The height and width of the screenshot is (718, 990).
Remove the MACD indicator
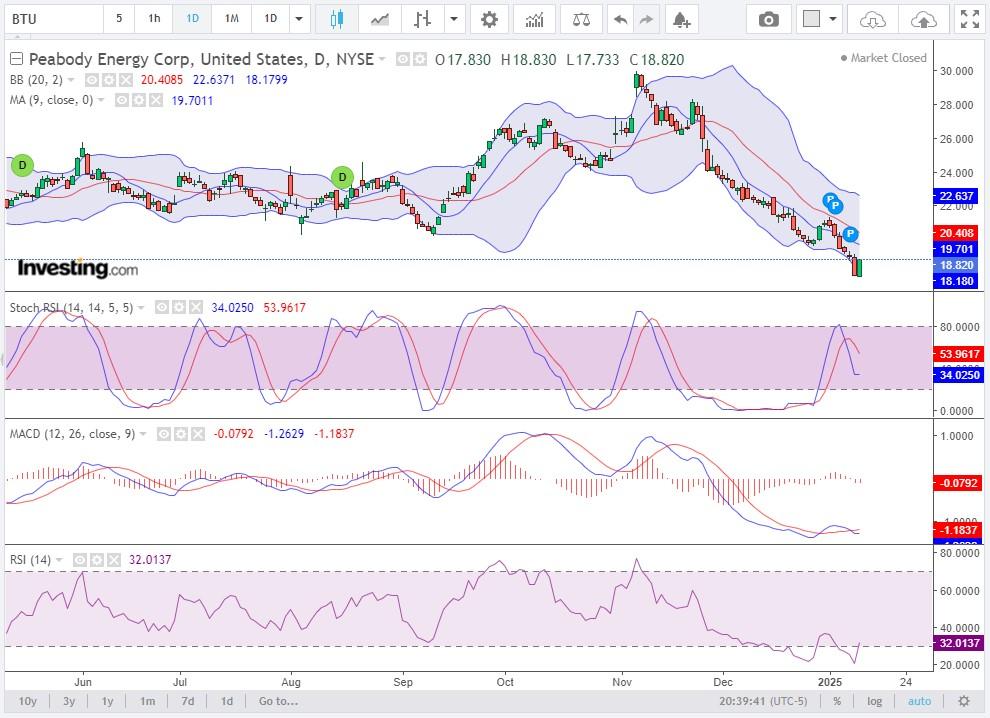(x=198, y=434)
